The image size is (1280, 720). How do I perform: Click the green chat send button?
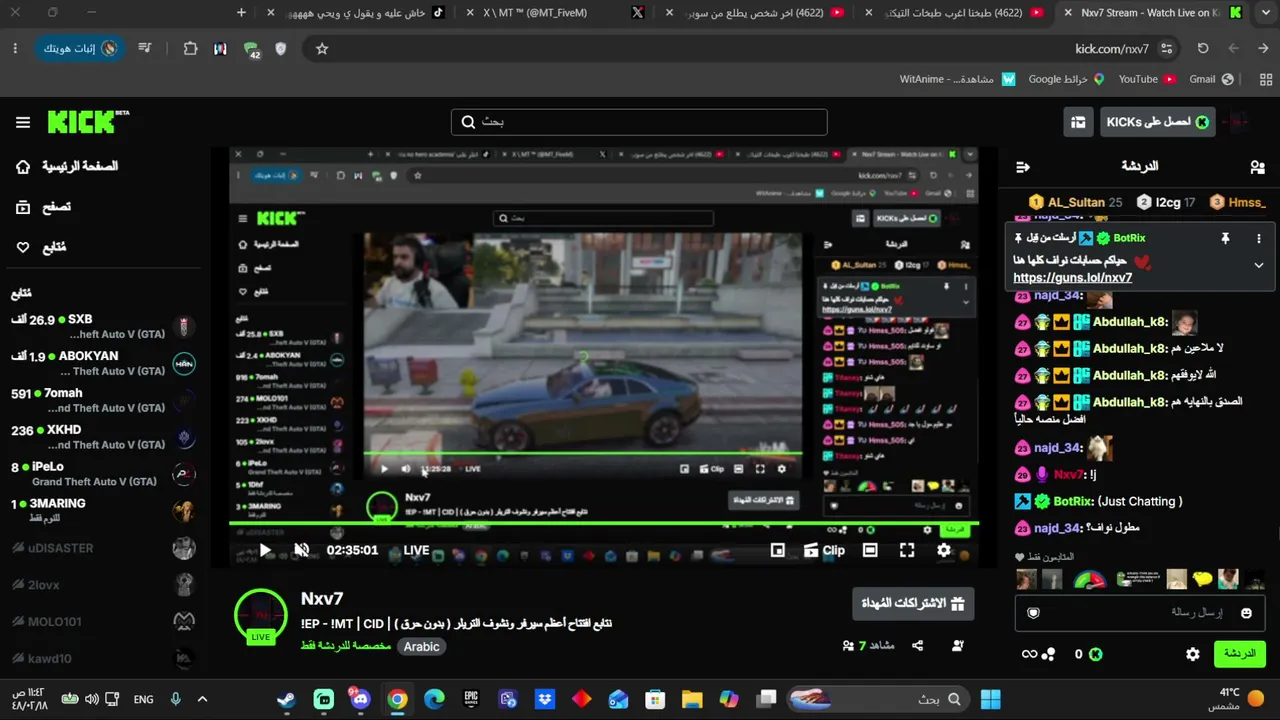coord(1239,654)
